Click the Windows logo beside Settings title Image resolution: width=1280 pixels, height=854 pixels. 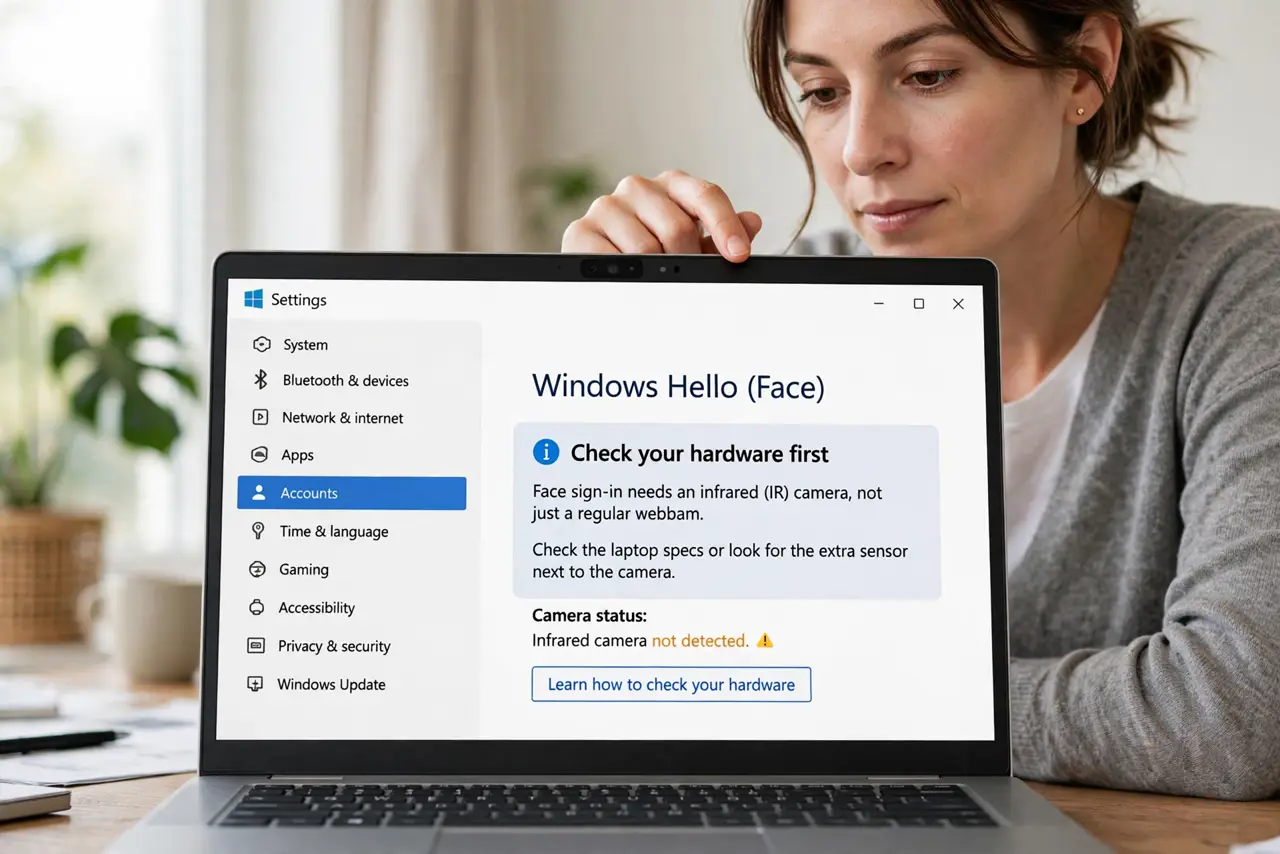coord(253,299)
